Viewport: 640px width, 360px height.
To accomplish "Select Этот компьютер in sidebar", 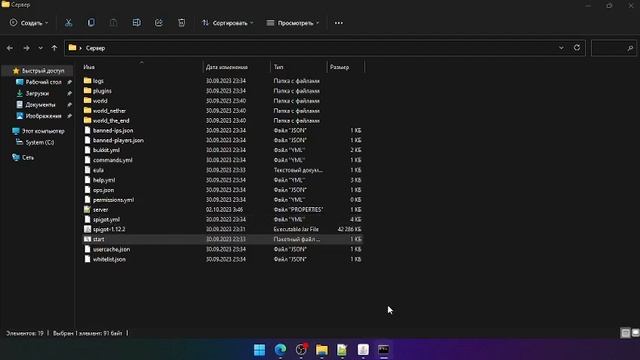I will pyautogui.click(x=43, y=131).
